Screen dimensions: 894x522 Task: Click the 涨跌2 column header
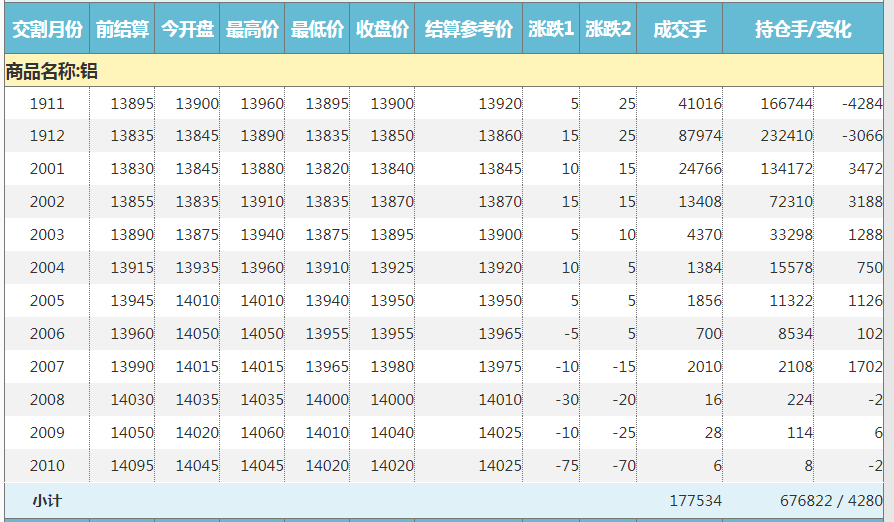click(x=608, y=30)
